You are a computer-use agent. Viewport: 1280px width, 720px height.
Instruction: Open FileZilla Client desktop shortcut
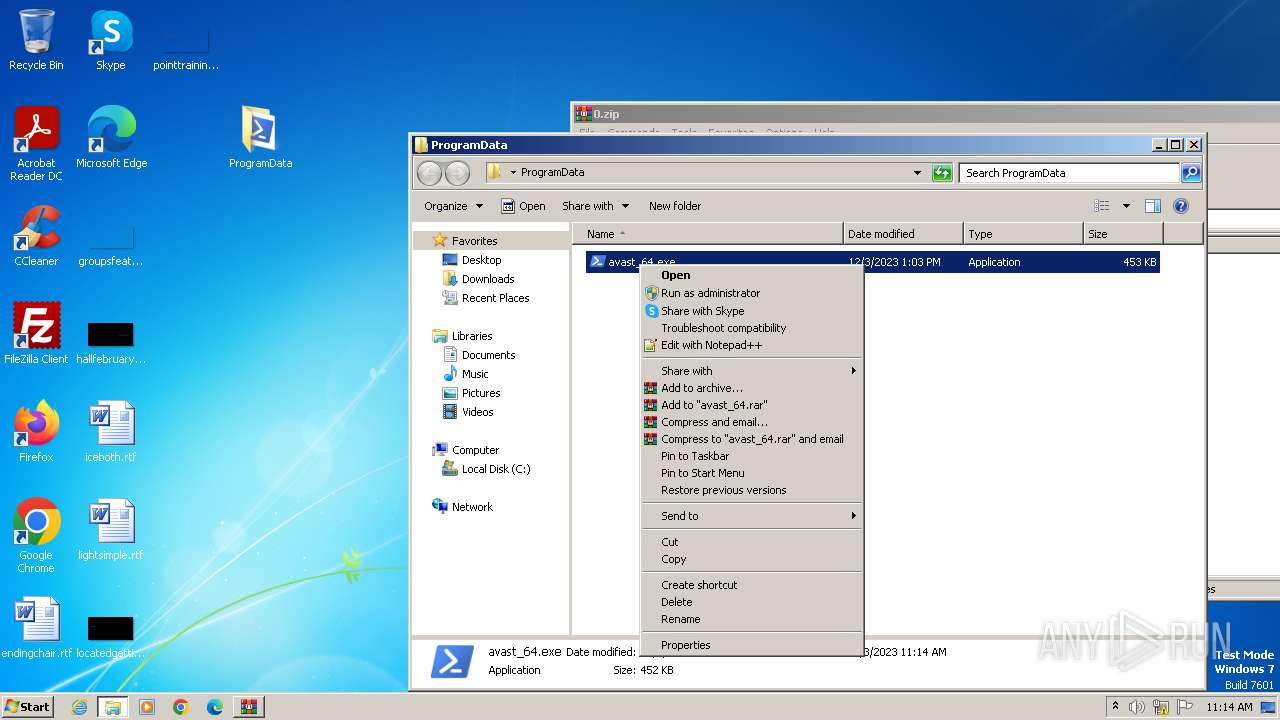coord(36,334)
